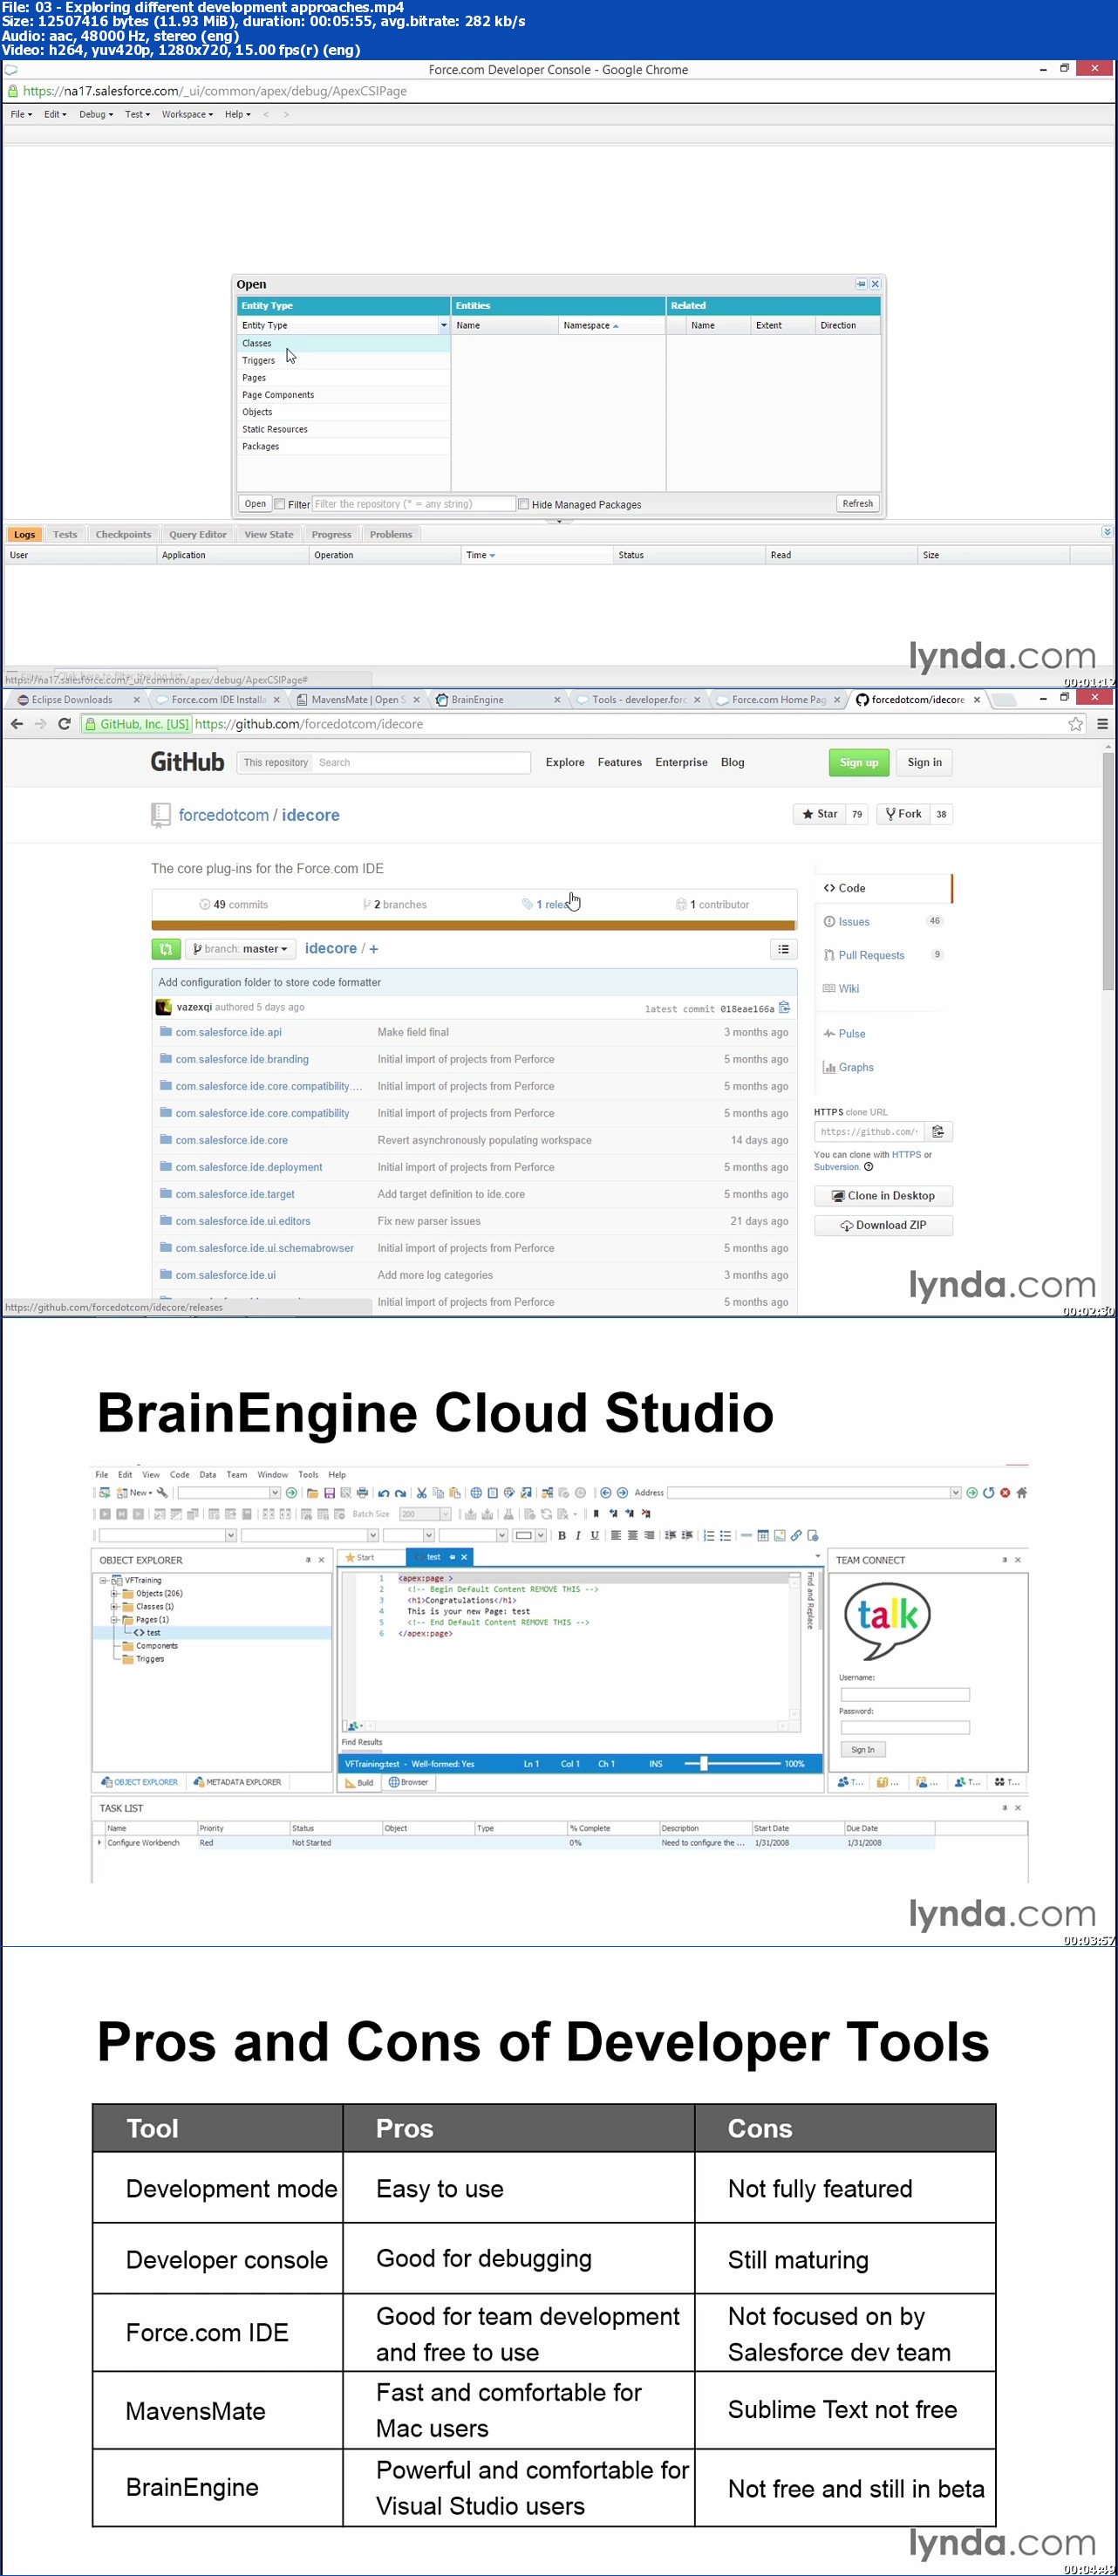
Task: Click the bookmark star in GitHub address bar
Action: point(1075,724)
